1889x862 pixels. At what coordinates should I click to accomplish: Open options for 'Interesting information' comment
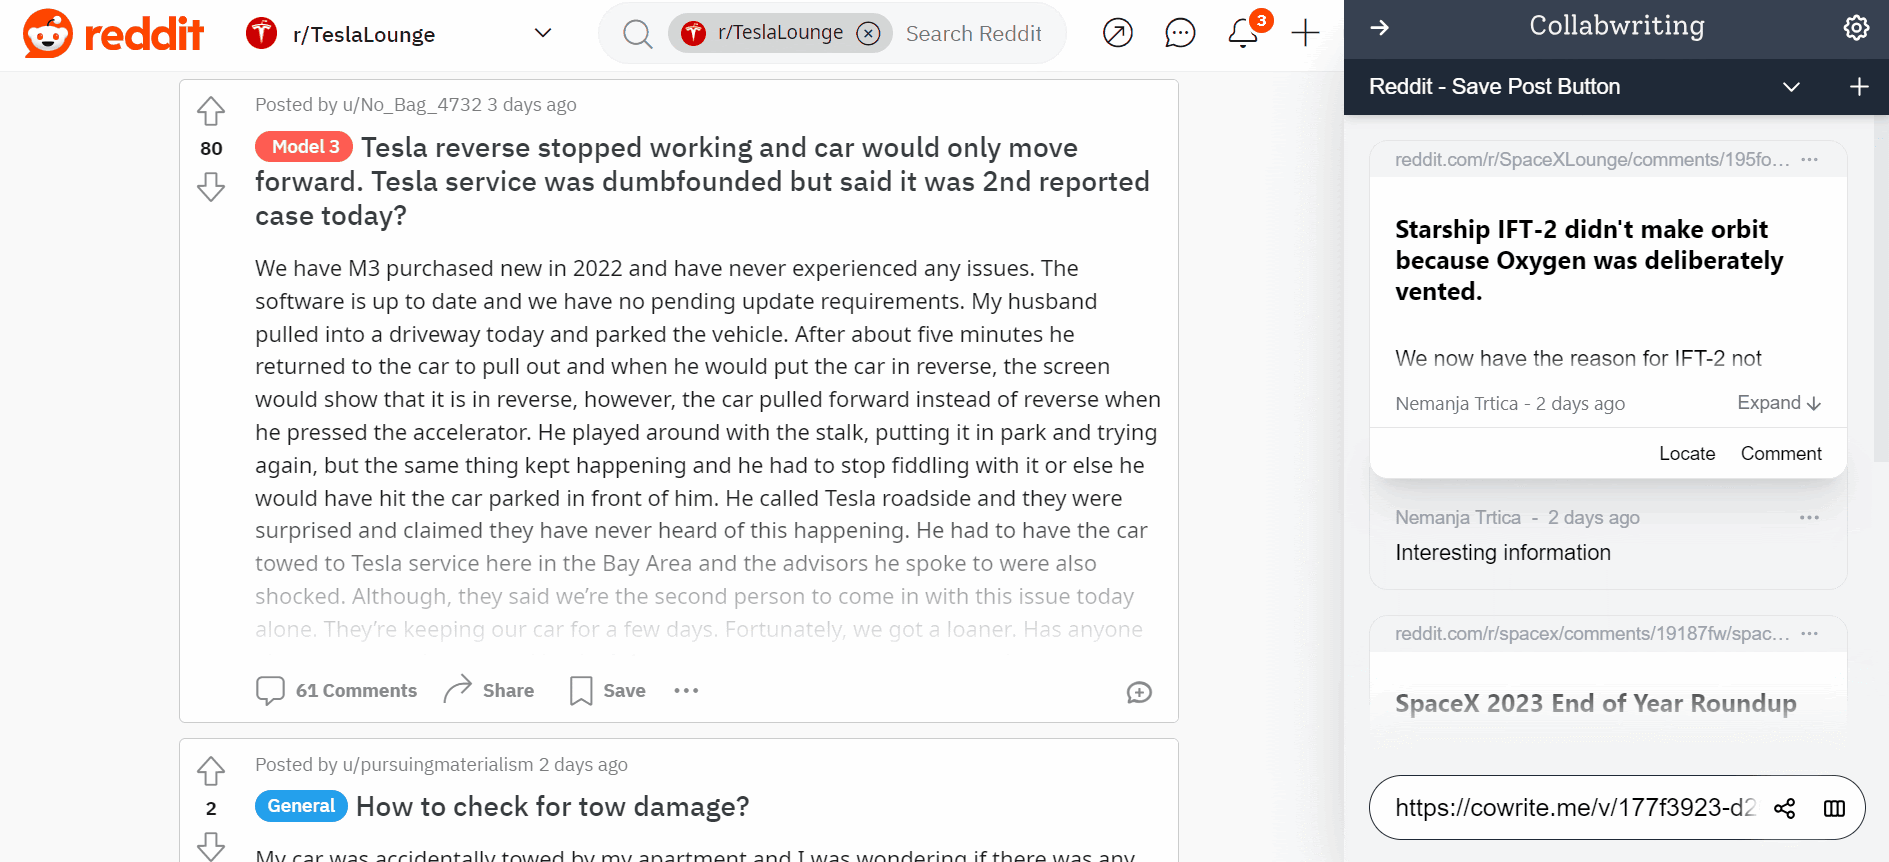tap(1810, 518)
